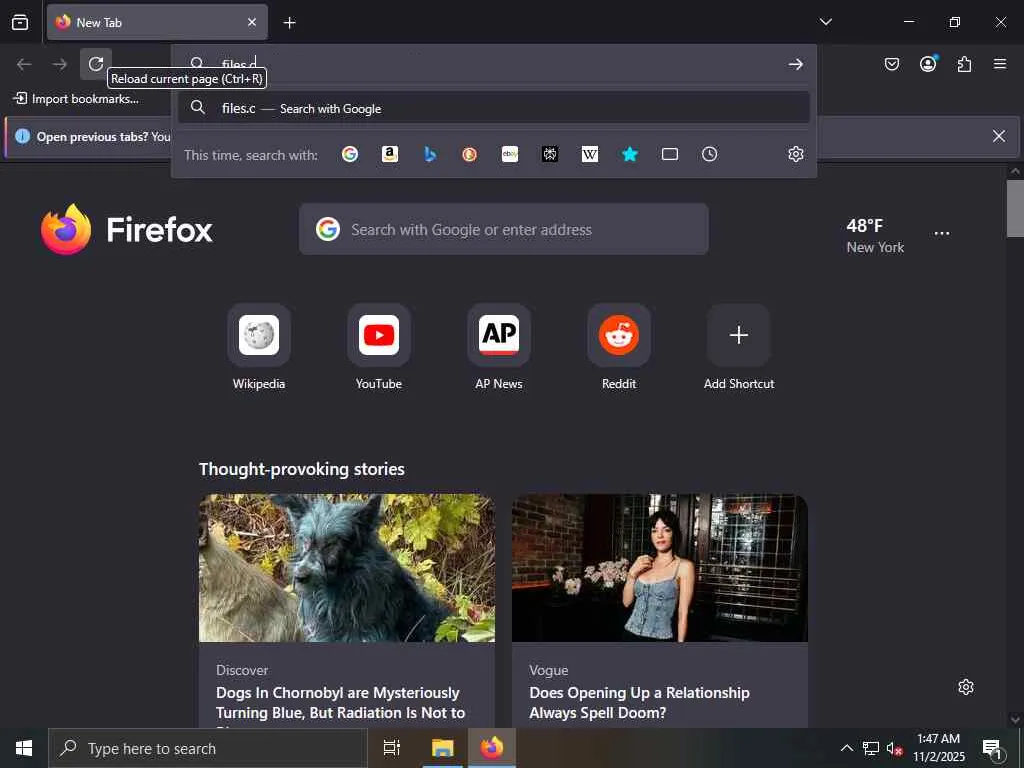Reload the current page
Image resolution: width=1024 pixels, height=768 pixels.
96,64
